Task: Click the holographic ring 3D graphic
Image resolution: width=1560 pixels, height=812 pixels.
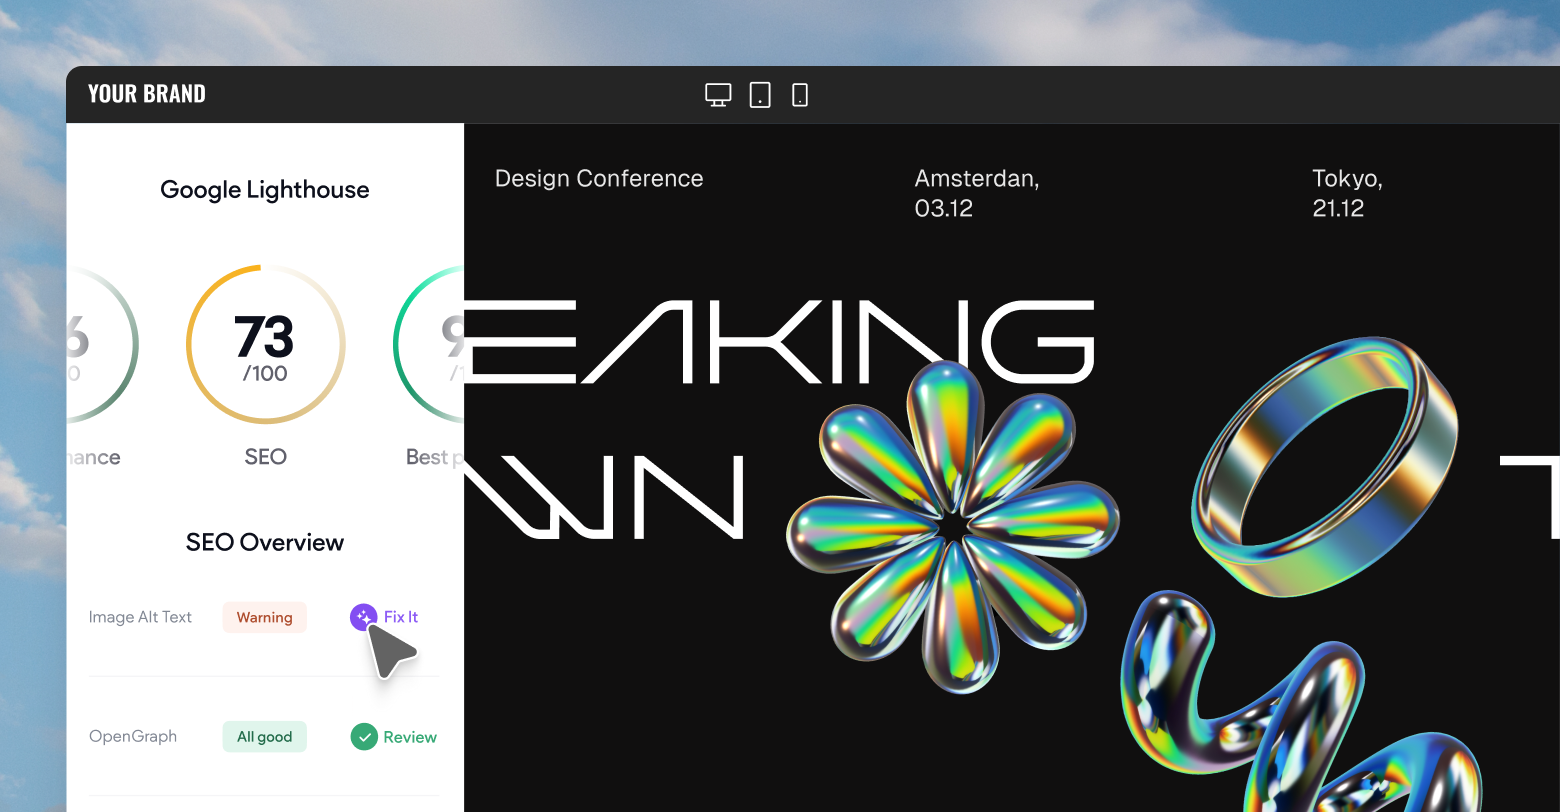Action: click(x=1325, y=465)
